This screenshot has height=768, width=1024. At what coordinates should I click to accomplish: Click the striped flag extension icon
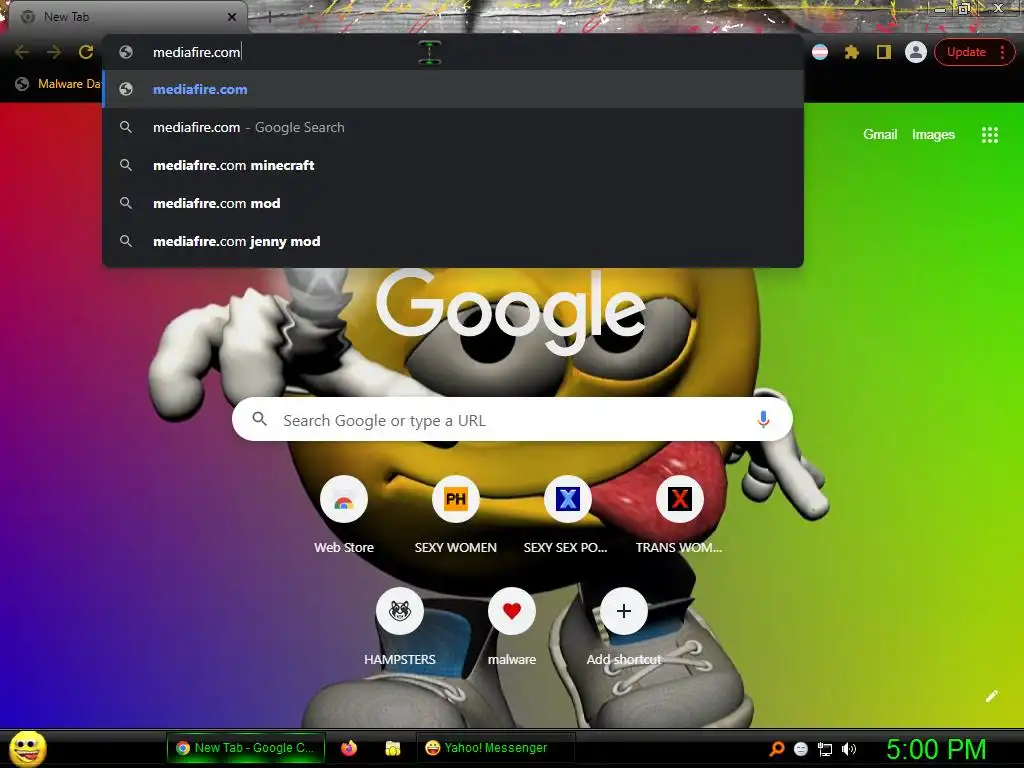pyautogui.click(x=820, y=52)
